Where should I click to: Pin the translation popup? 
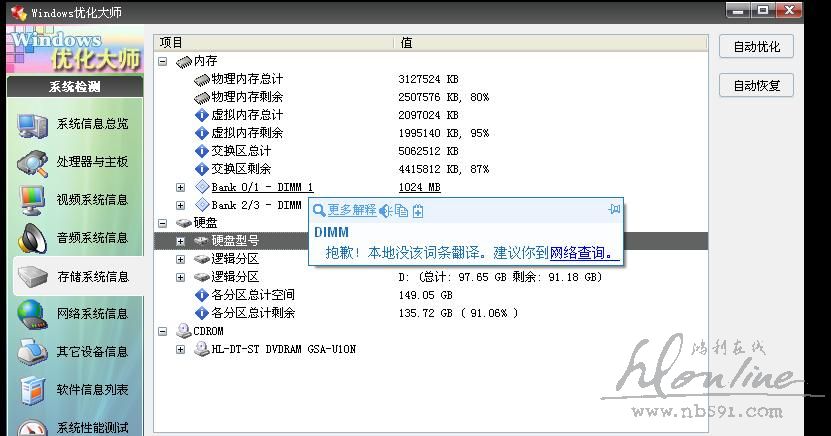point(614,209)
